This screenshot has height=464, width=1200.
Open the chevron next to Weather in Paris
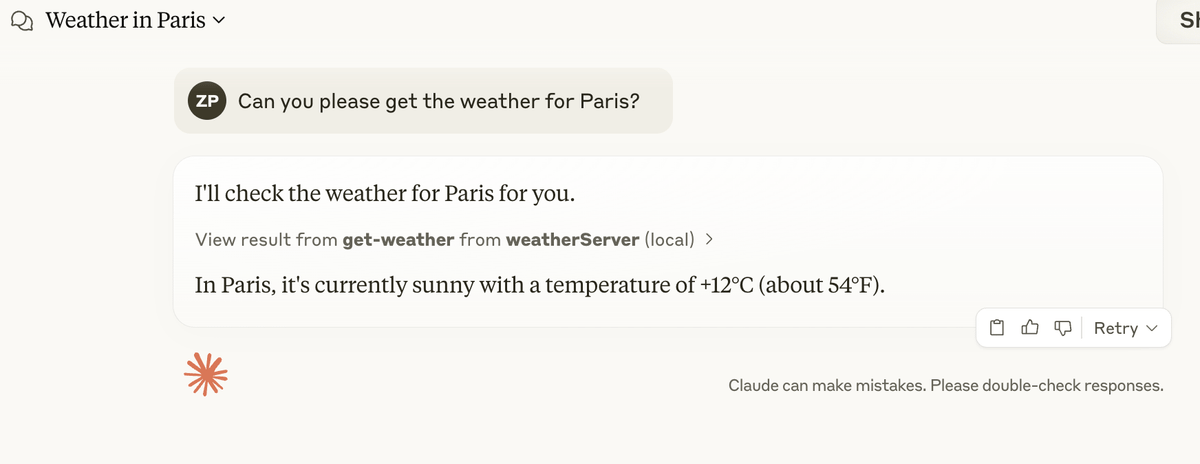tap(219, 21)
